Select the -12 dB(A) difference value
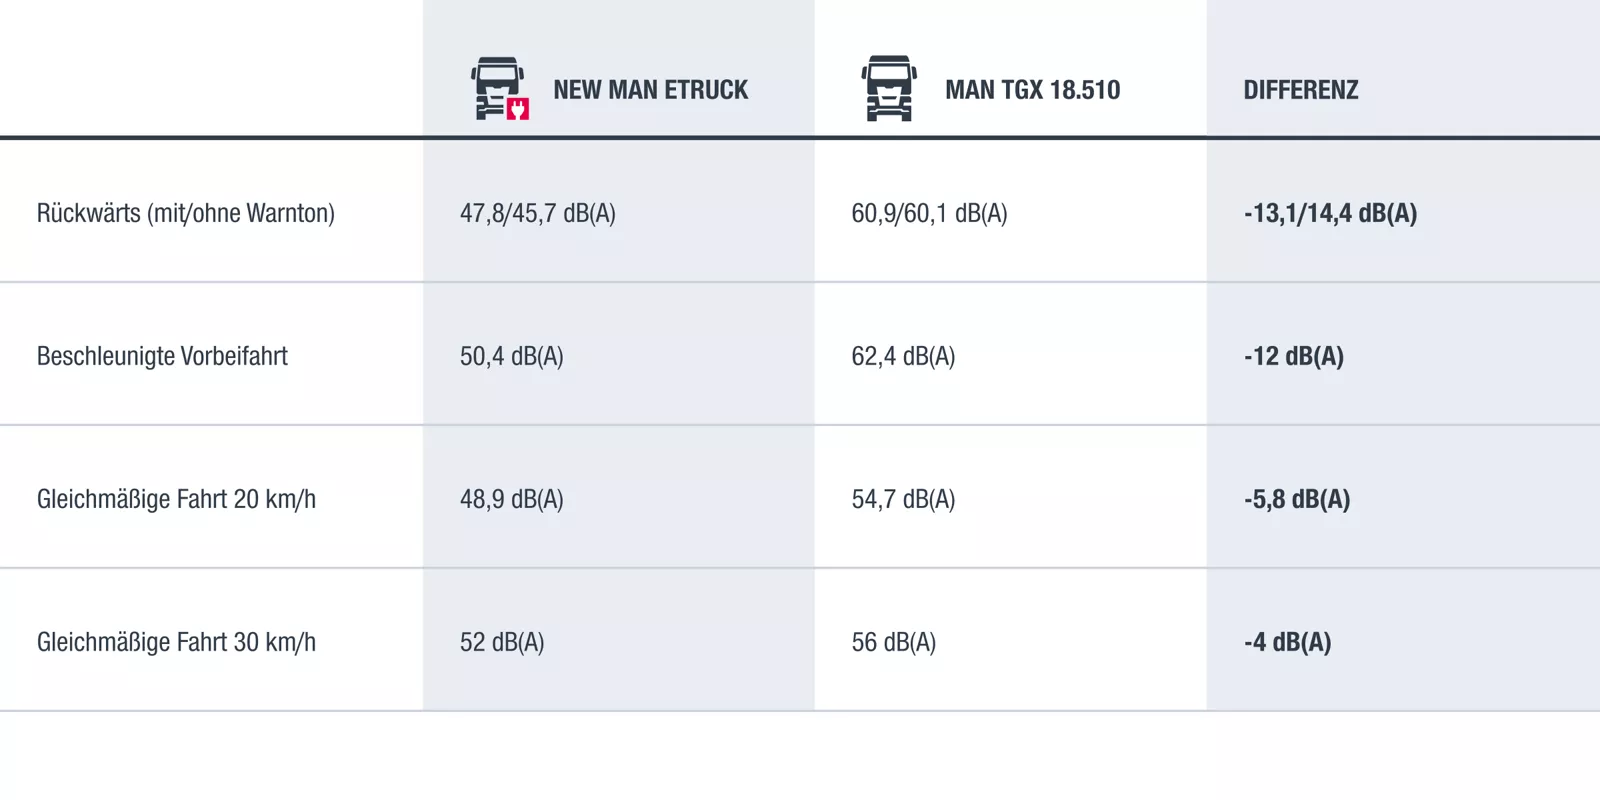The width and height of the screenshot is (1600, 800). coord(1294,356)
